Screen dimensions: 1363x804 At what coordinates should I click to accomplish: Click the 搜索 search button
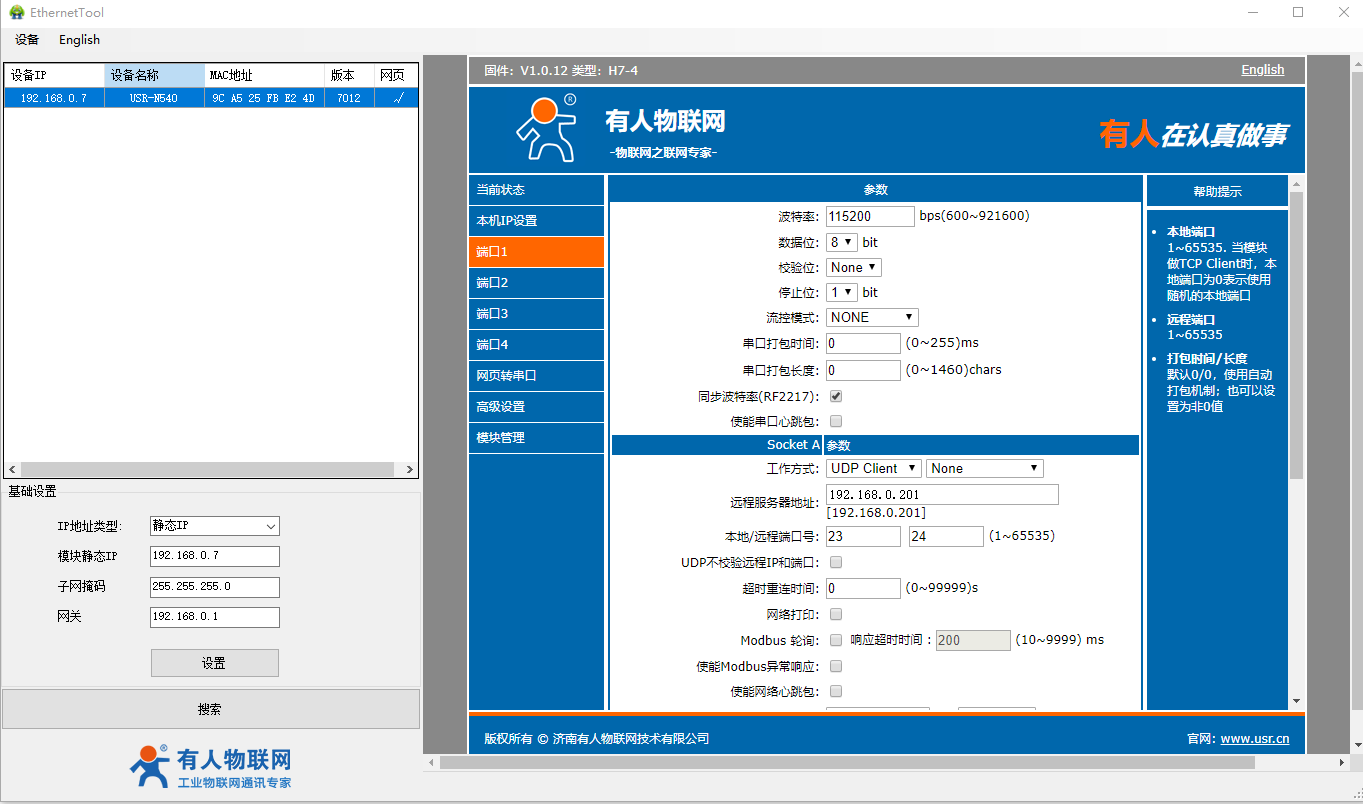[210, 709]
